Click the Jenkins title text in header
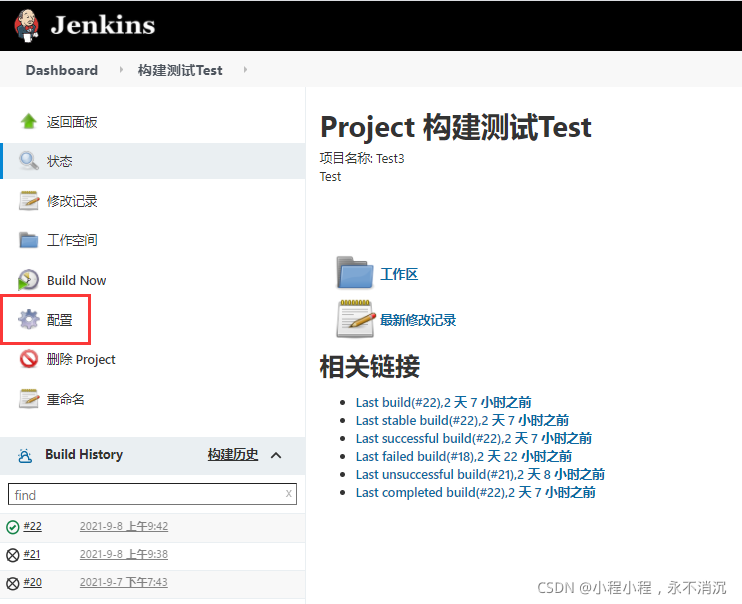The height and width of the screenshot is (604, 742). pos(103,25)
